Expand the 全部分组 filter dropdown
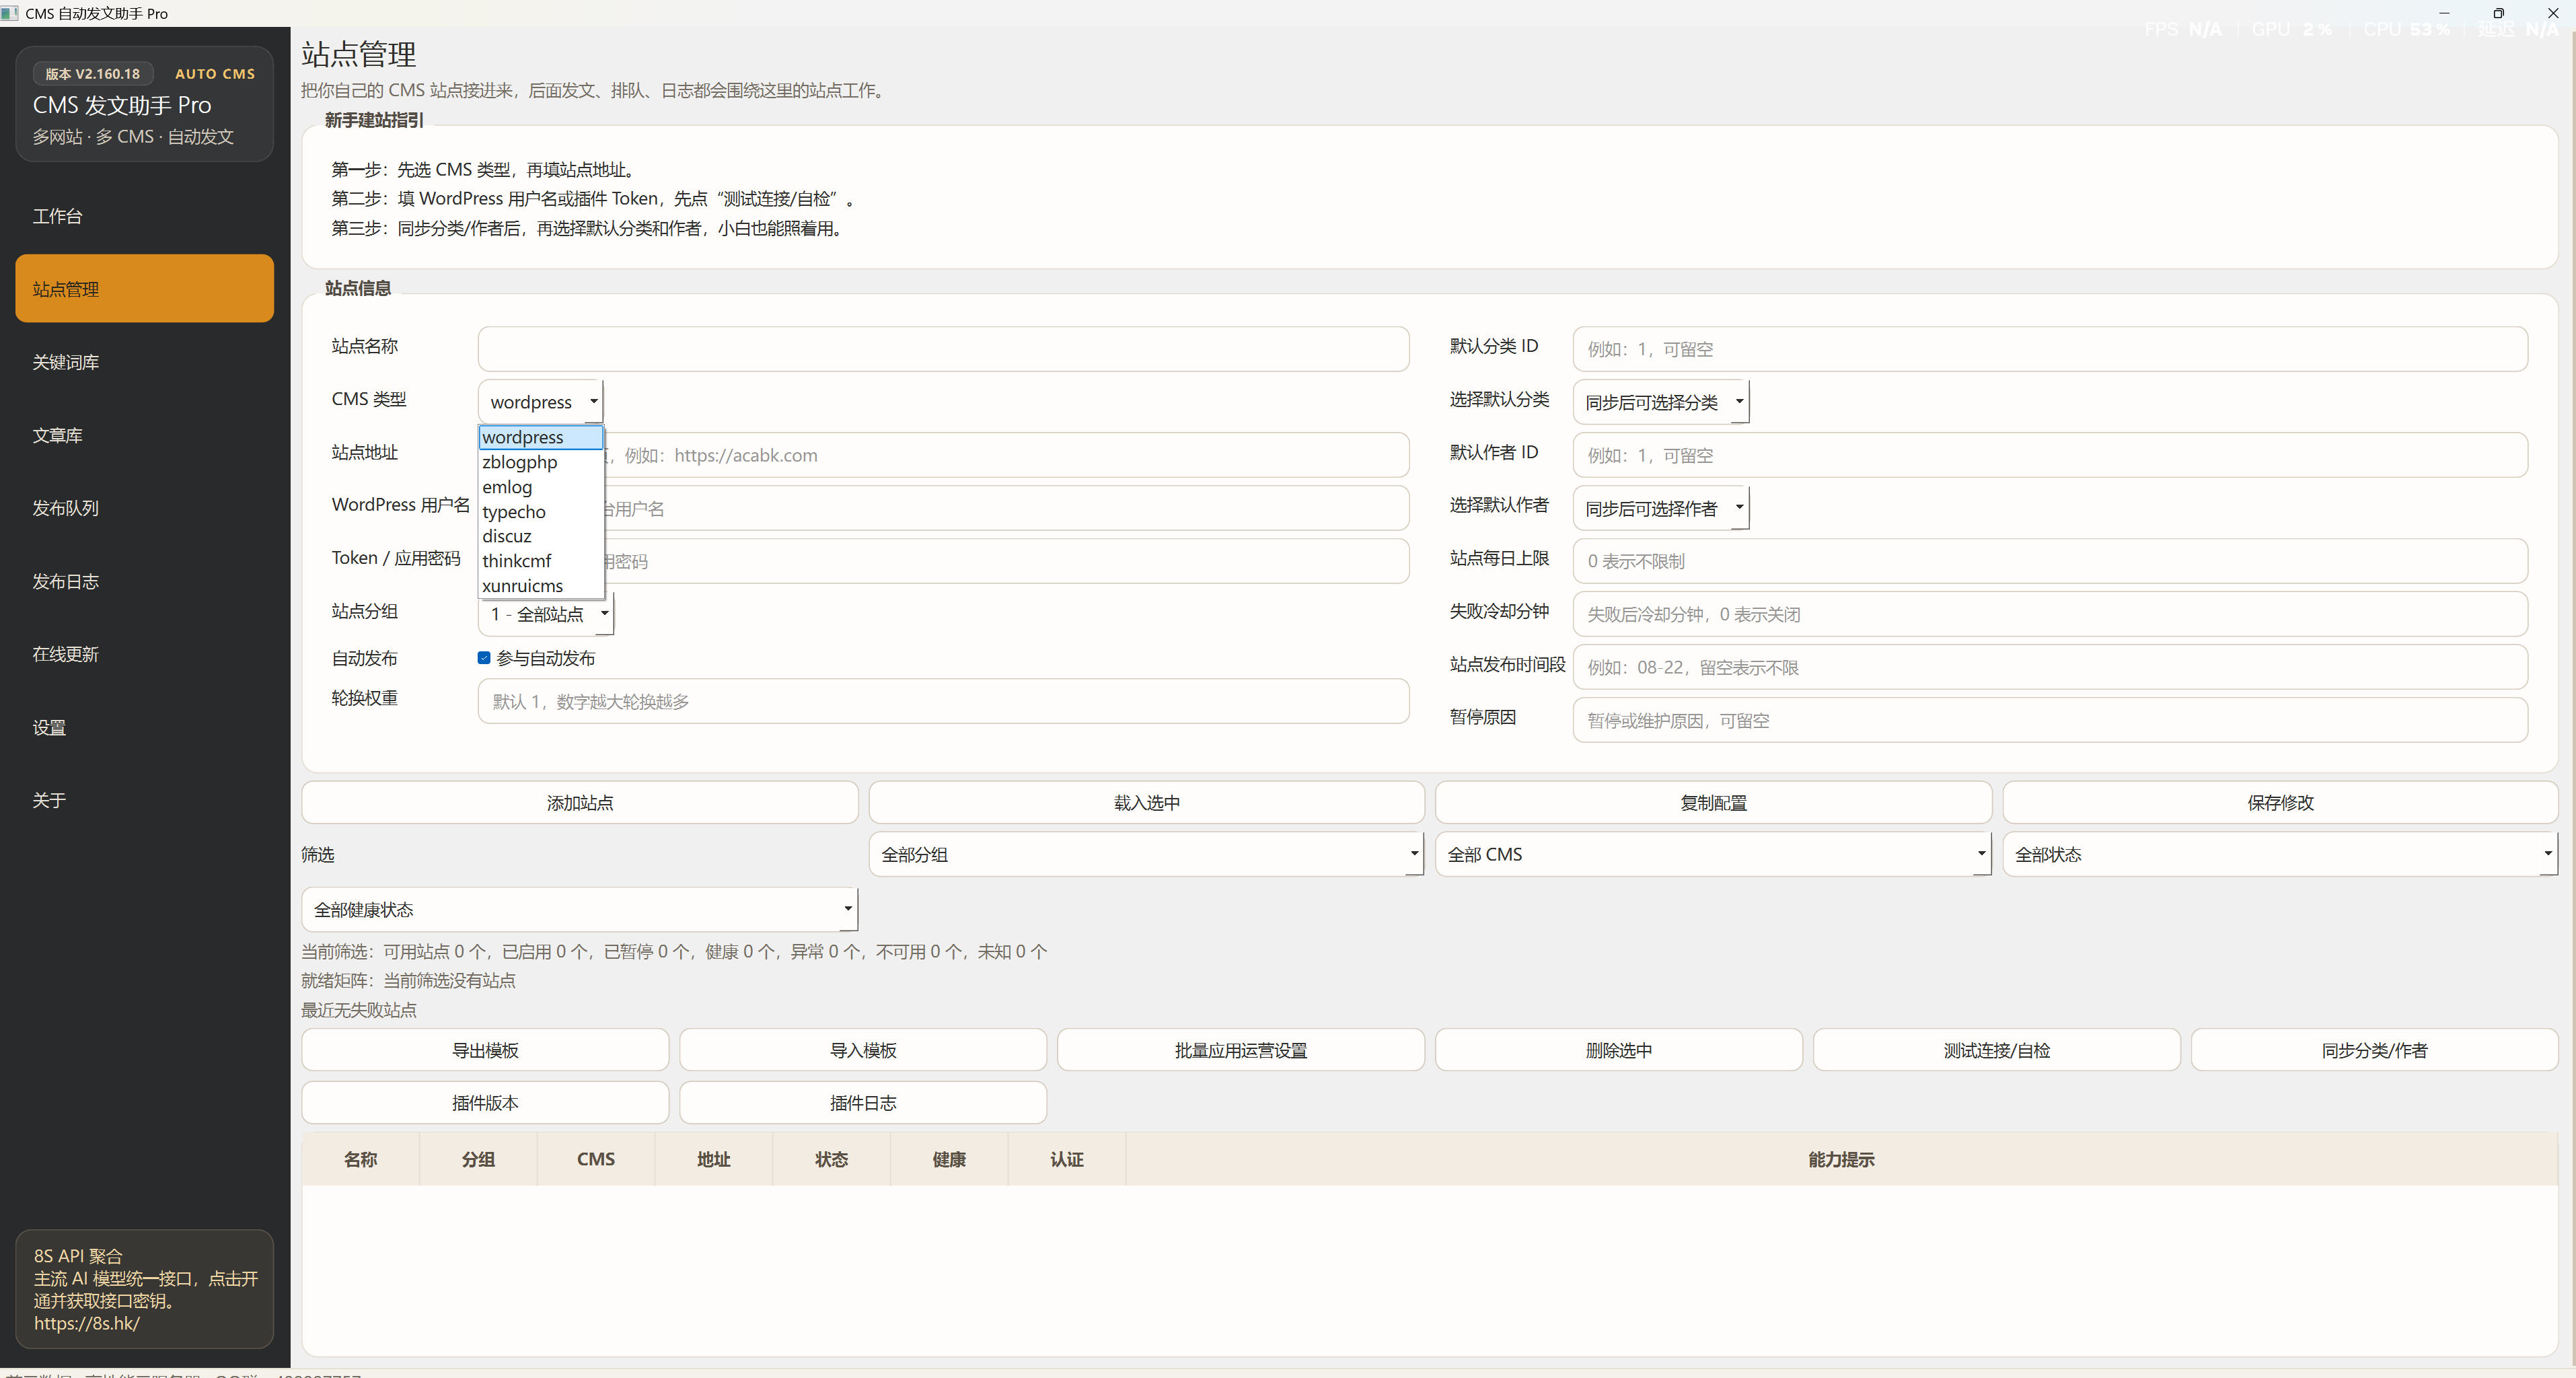The width and height of the screenshot is (2576, 1378). [1146, 855]
